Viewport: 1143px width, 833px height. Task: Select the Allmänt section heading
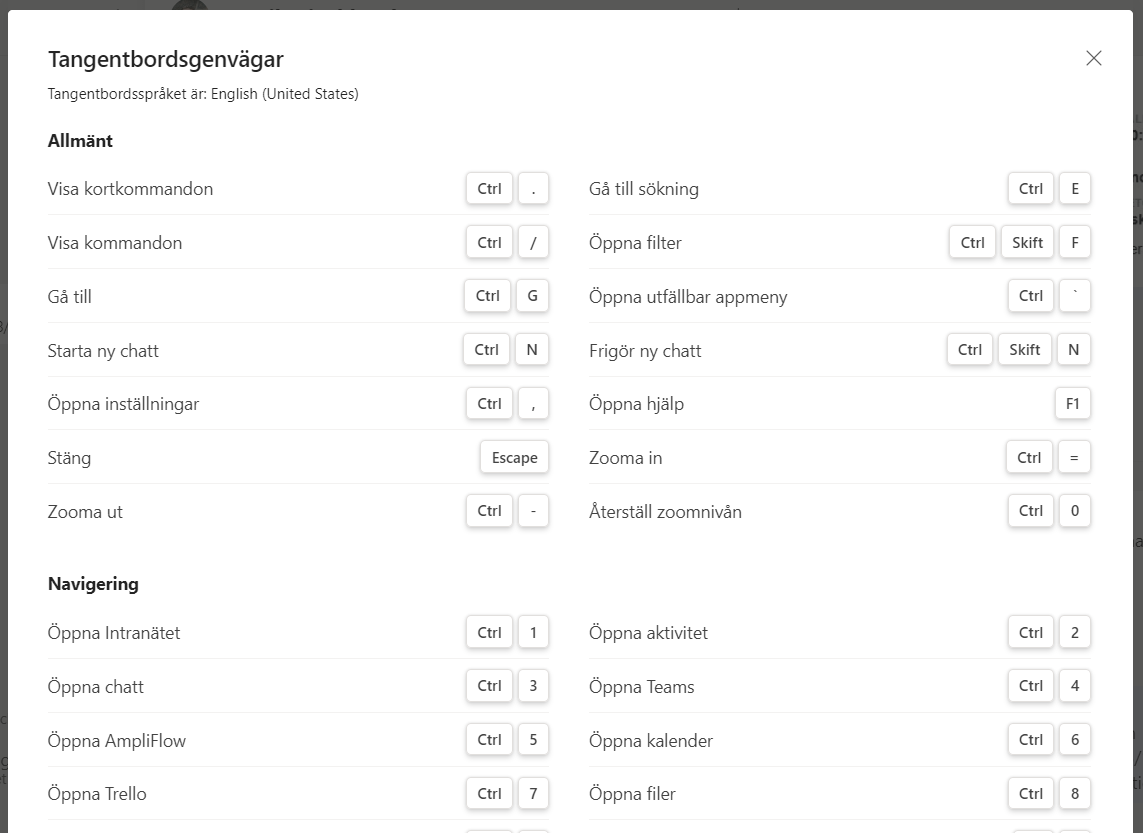point(80,141)
